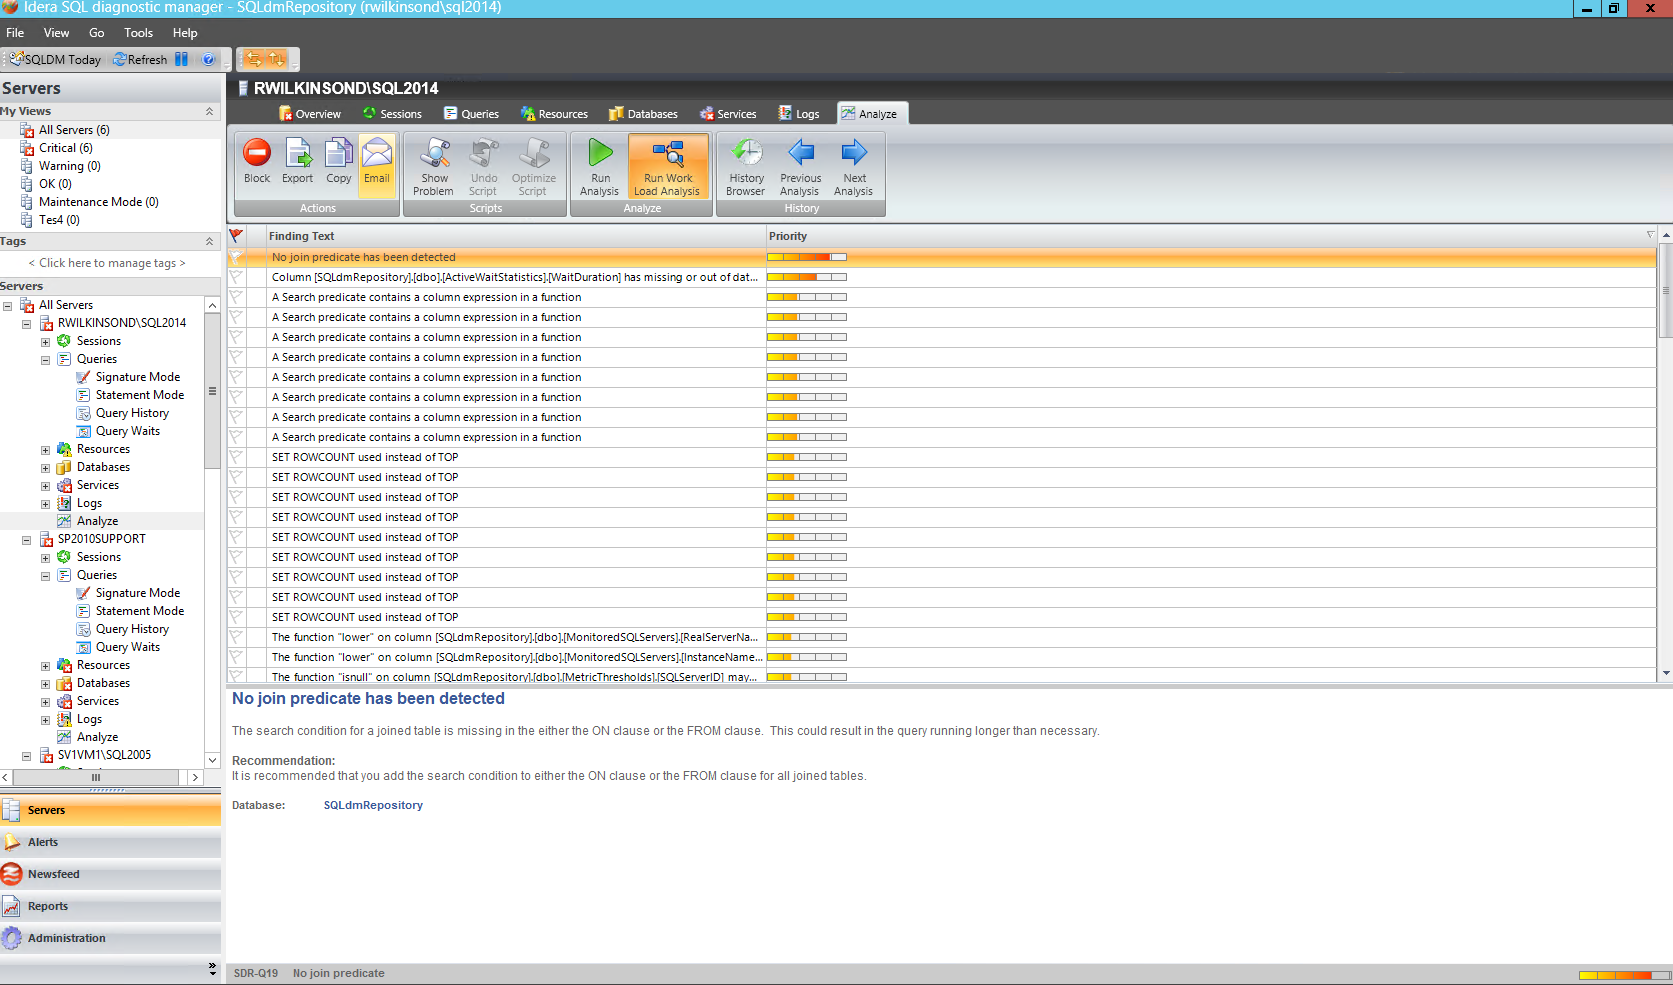
Task: Toggle the flag column header
Action: click(236, 236)
